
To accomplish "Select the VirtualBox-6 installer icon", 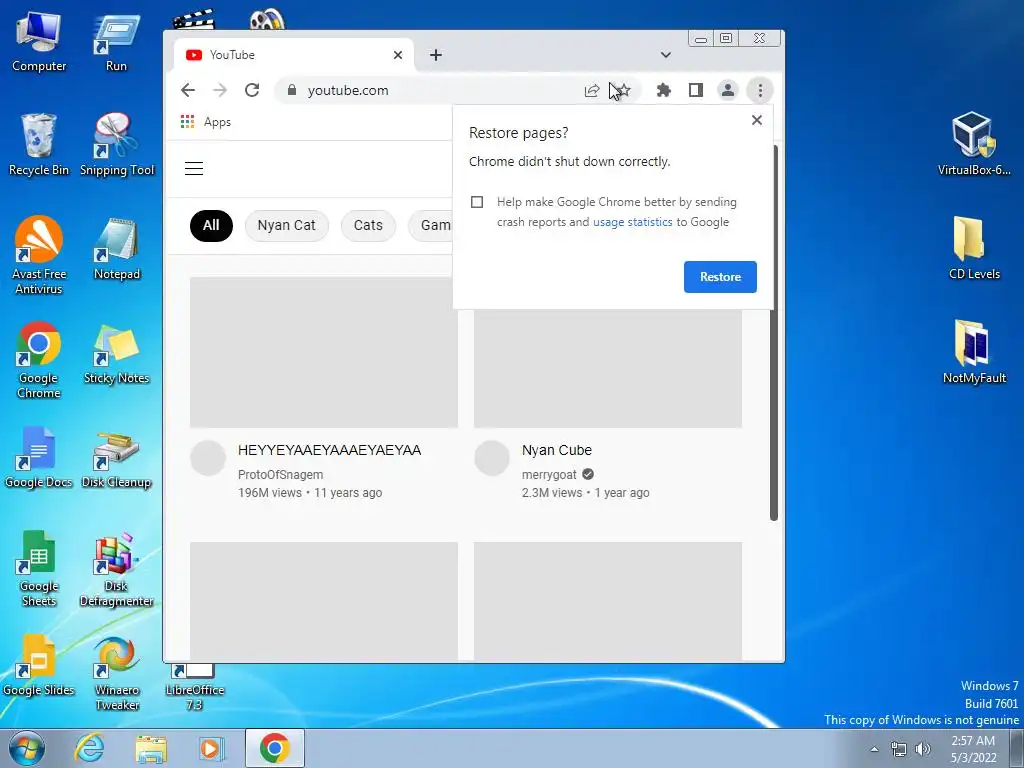I will coord(974,144).
